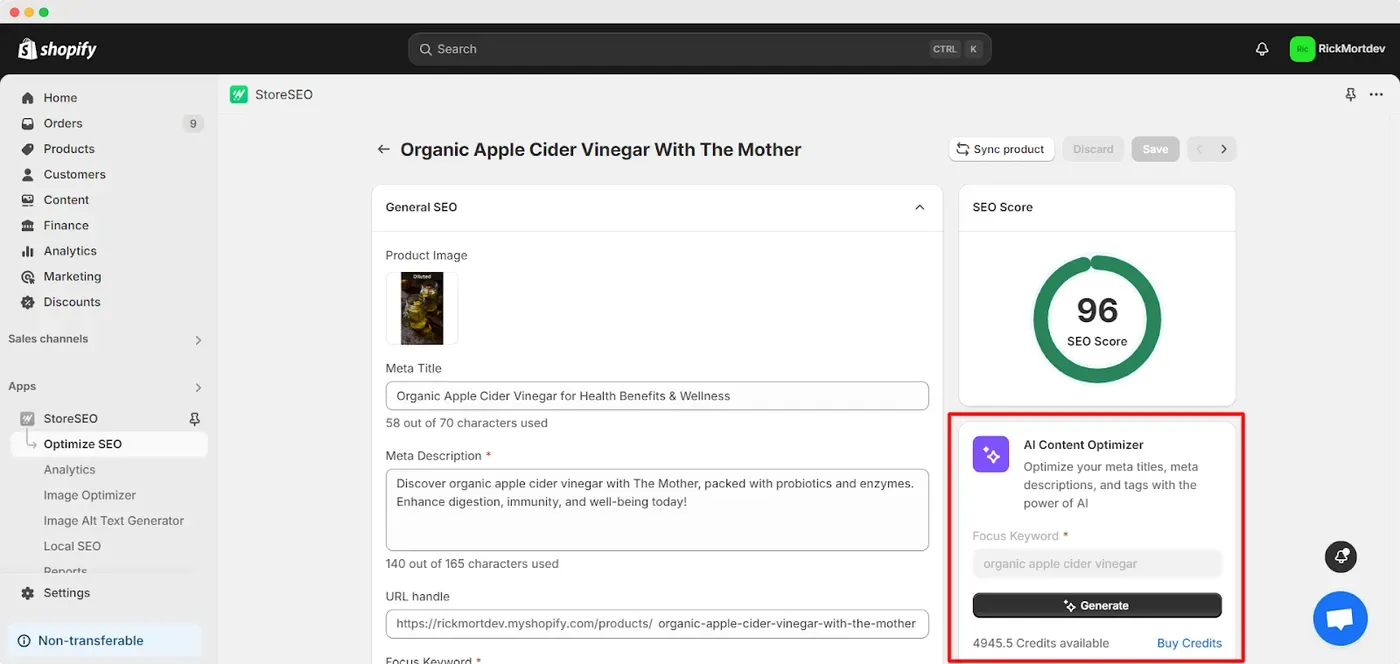
Task: Click the Non-transferable badge
Action: tap(104, 641)
